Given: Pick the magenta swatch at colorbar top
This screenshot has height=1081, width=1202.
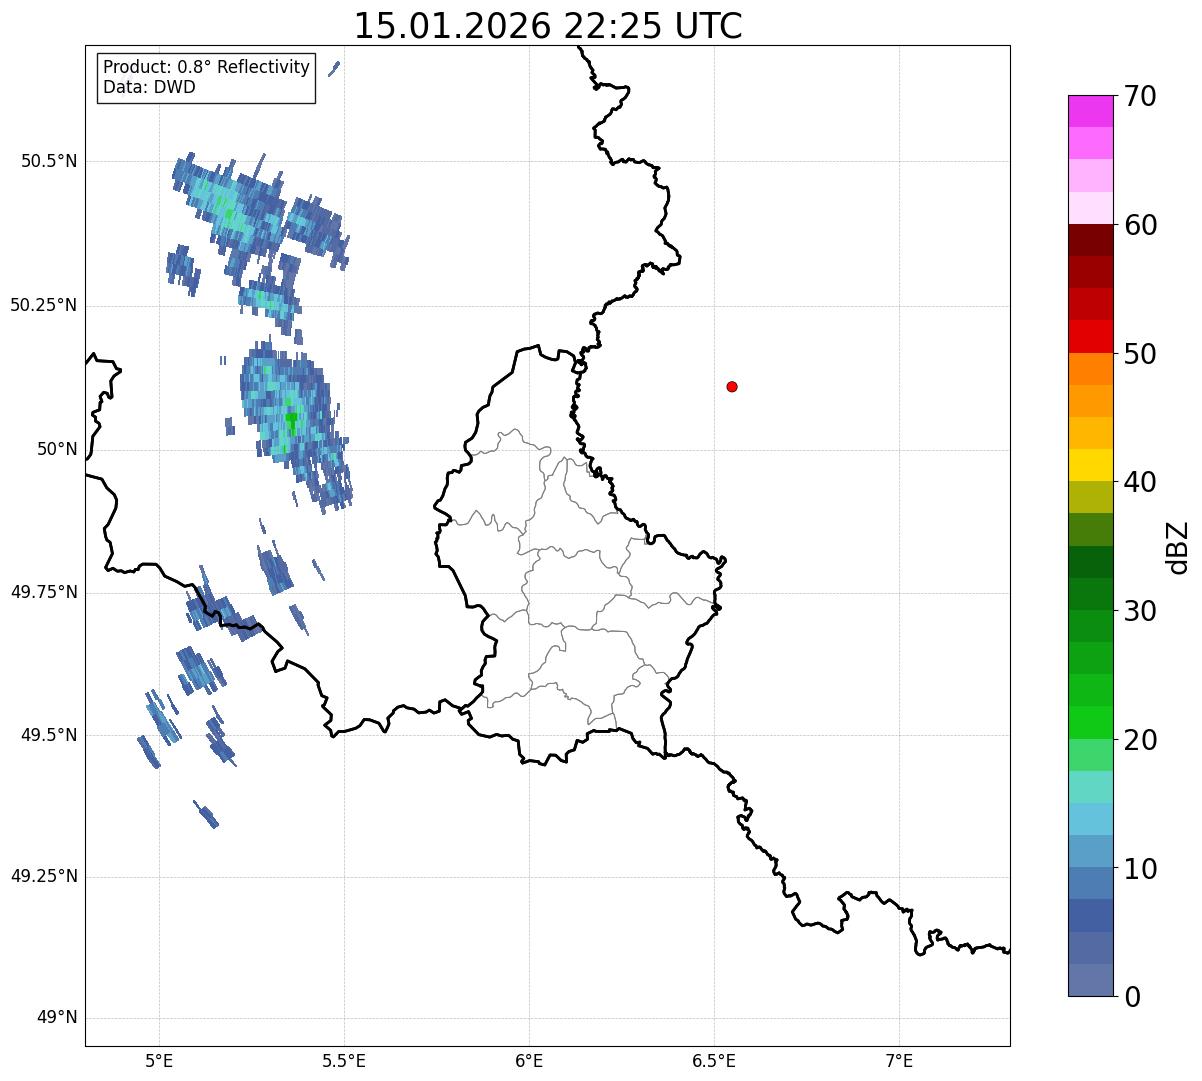Looking at the screenshot, I should (1090, 111).
